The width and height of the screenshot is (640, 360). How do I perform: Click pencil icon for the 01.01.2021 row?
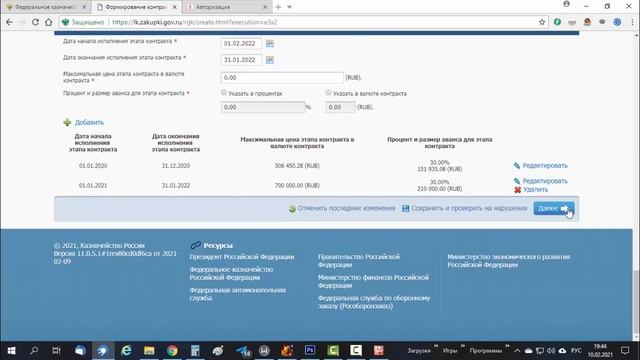click(x=517, y=181)
